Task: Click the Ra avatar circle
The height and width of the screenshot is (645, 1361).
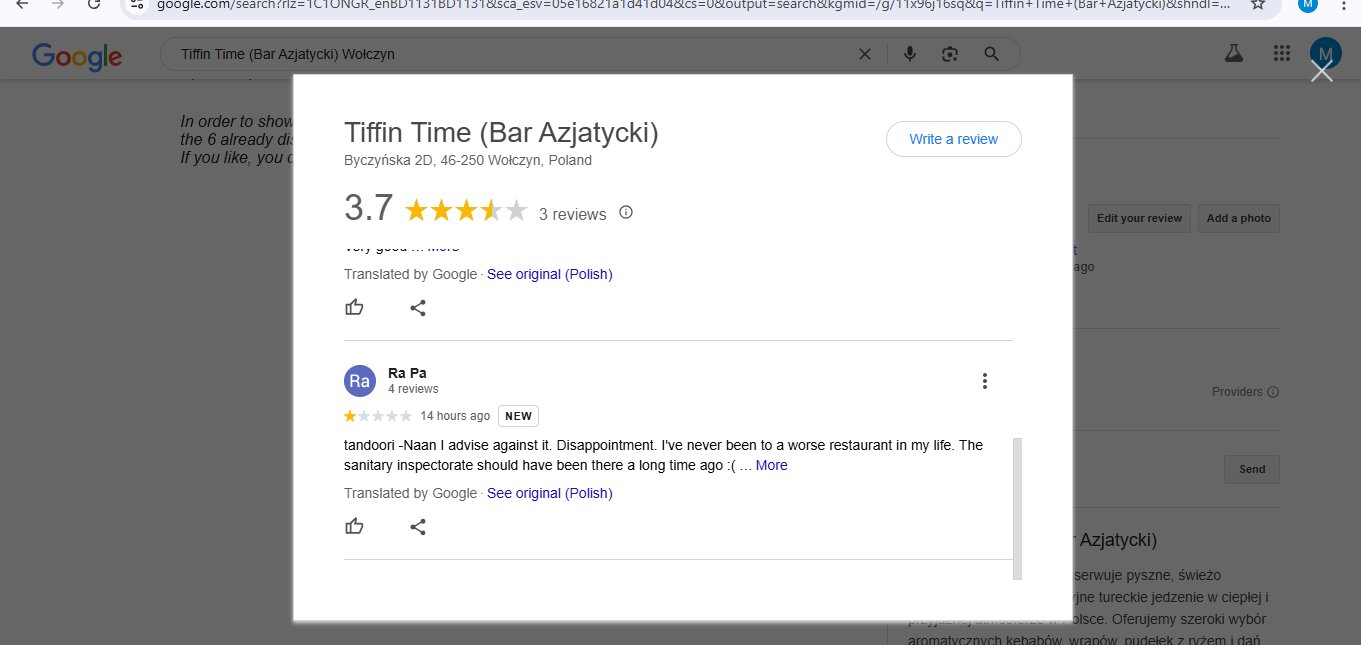Action: (360, 381)
